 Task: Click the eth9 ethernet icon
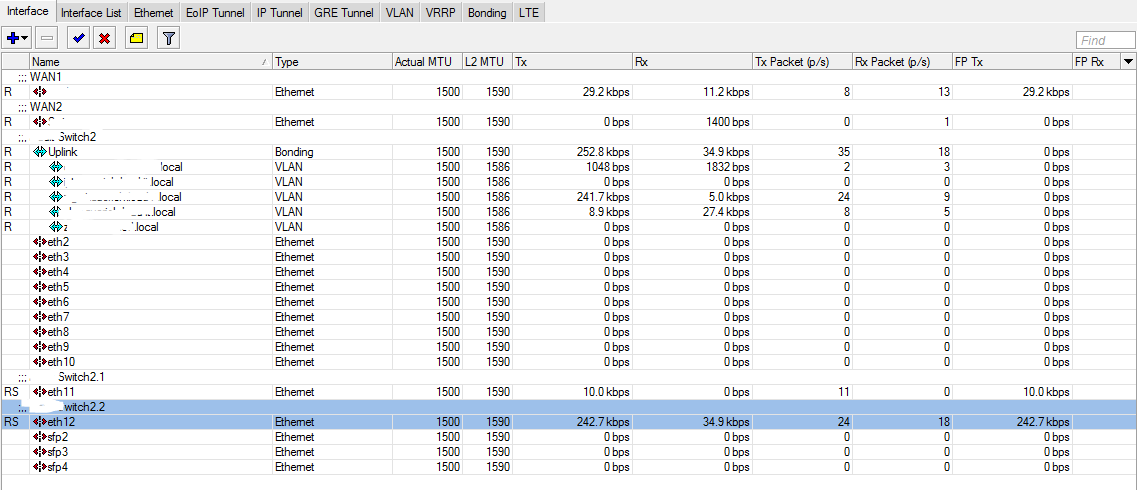40,347
